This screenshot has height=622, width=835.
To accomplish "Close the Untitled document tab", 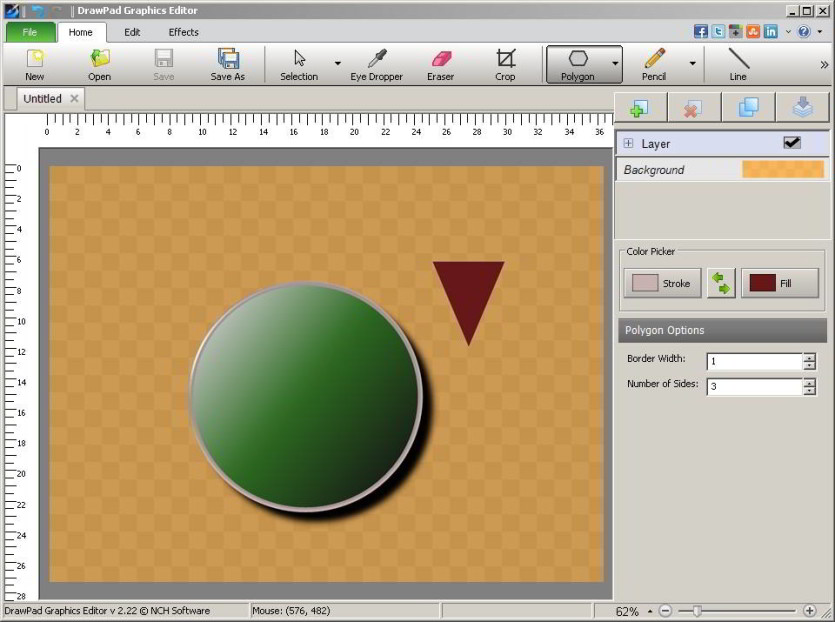I will tap(75, 99).
